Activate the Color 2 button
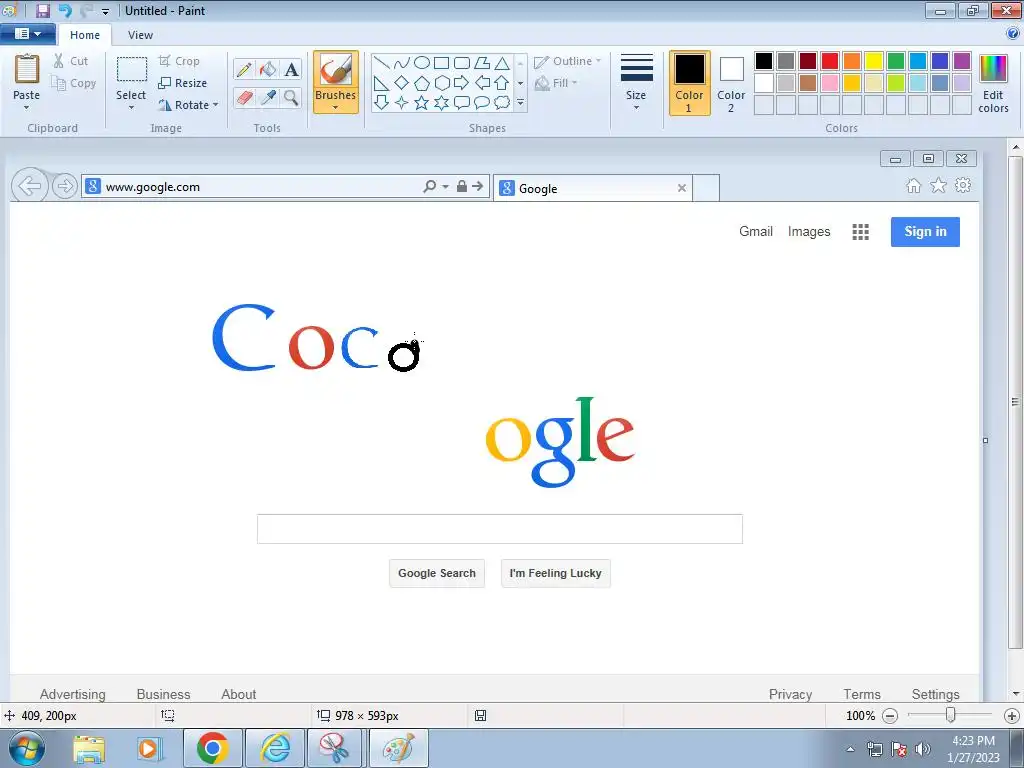Viewport: 1024px width, 768px height. pyautogui.click(x=731, y=83)
